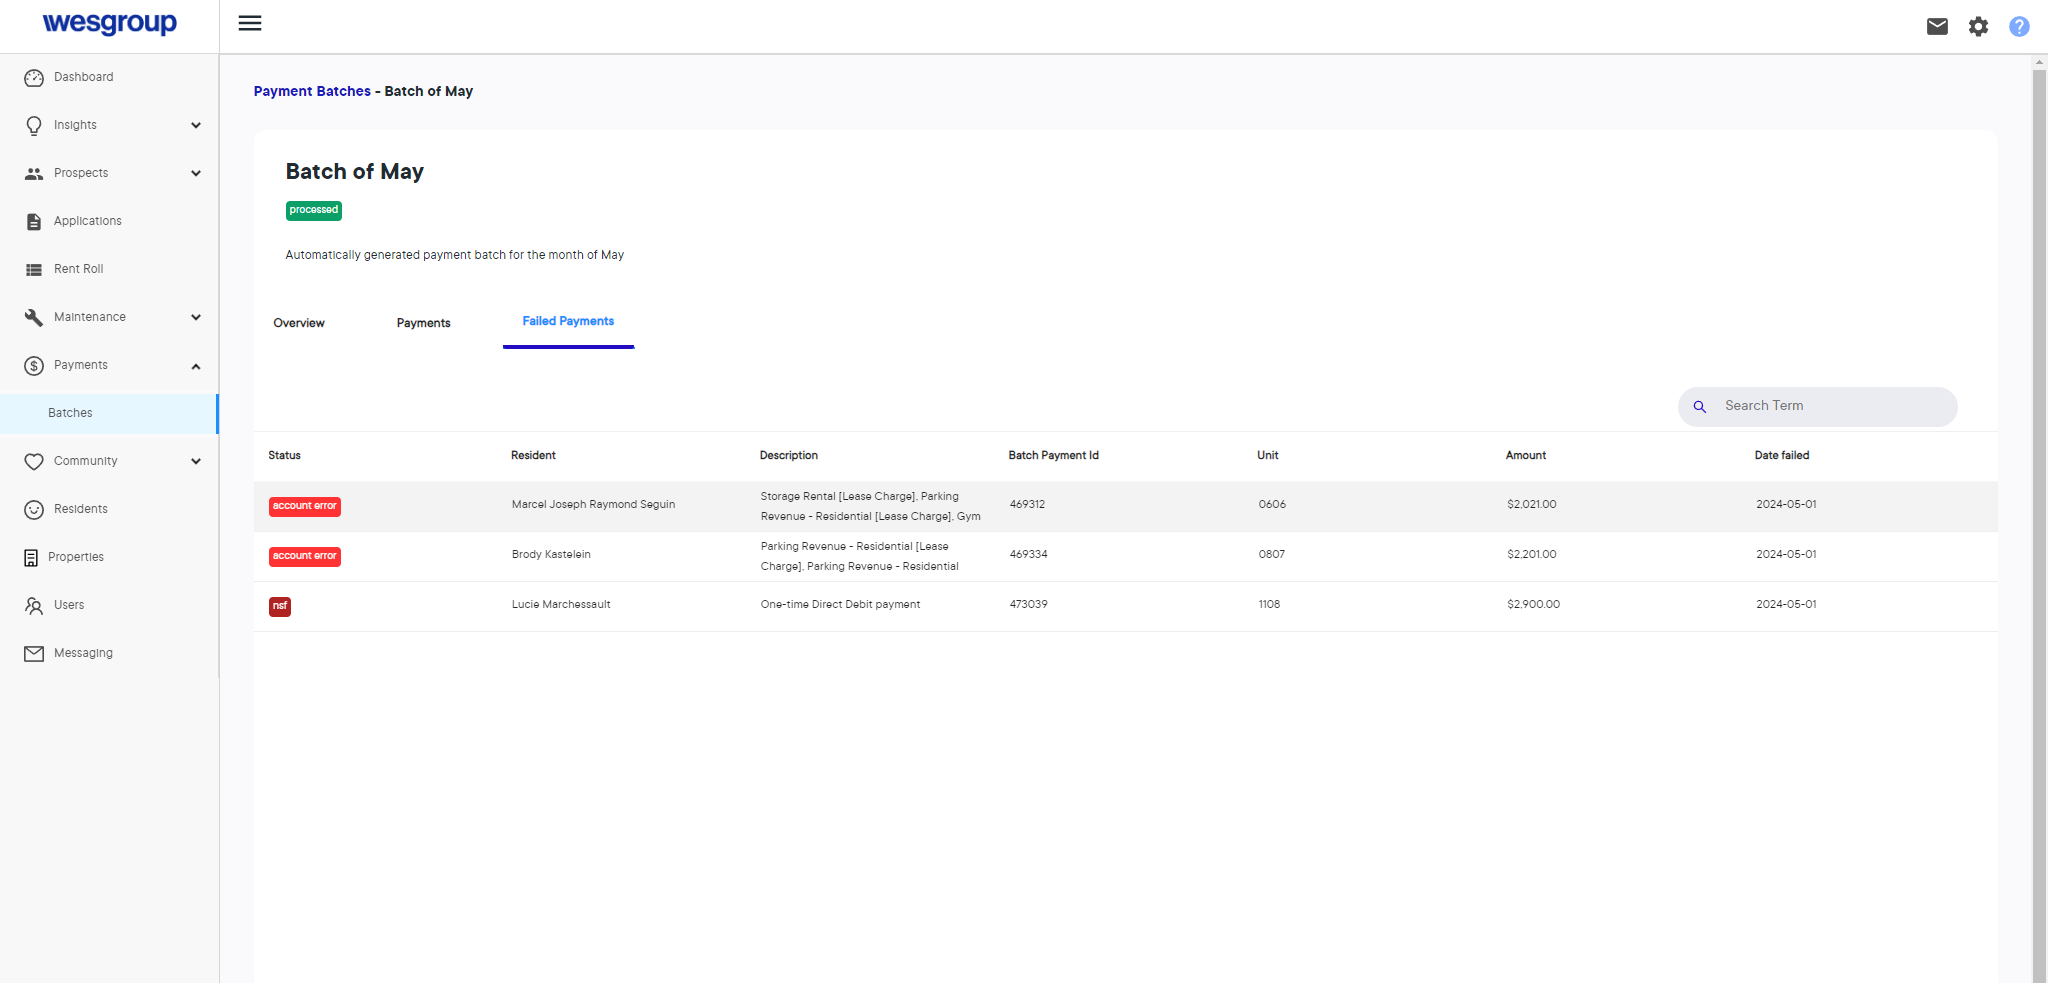Click the Properties building icon
2048x983 pixels.
click(31, 558)
